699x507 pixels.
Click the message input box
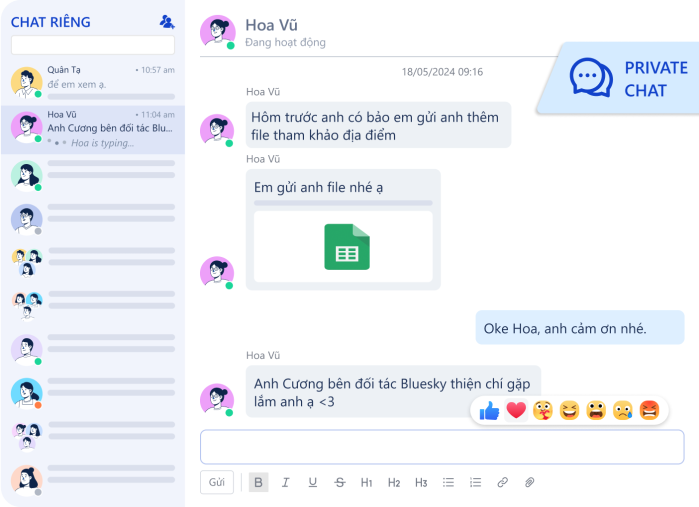coord(442,447)
